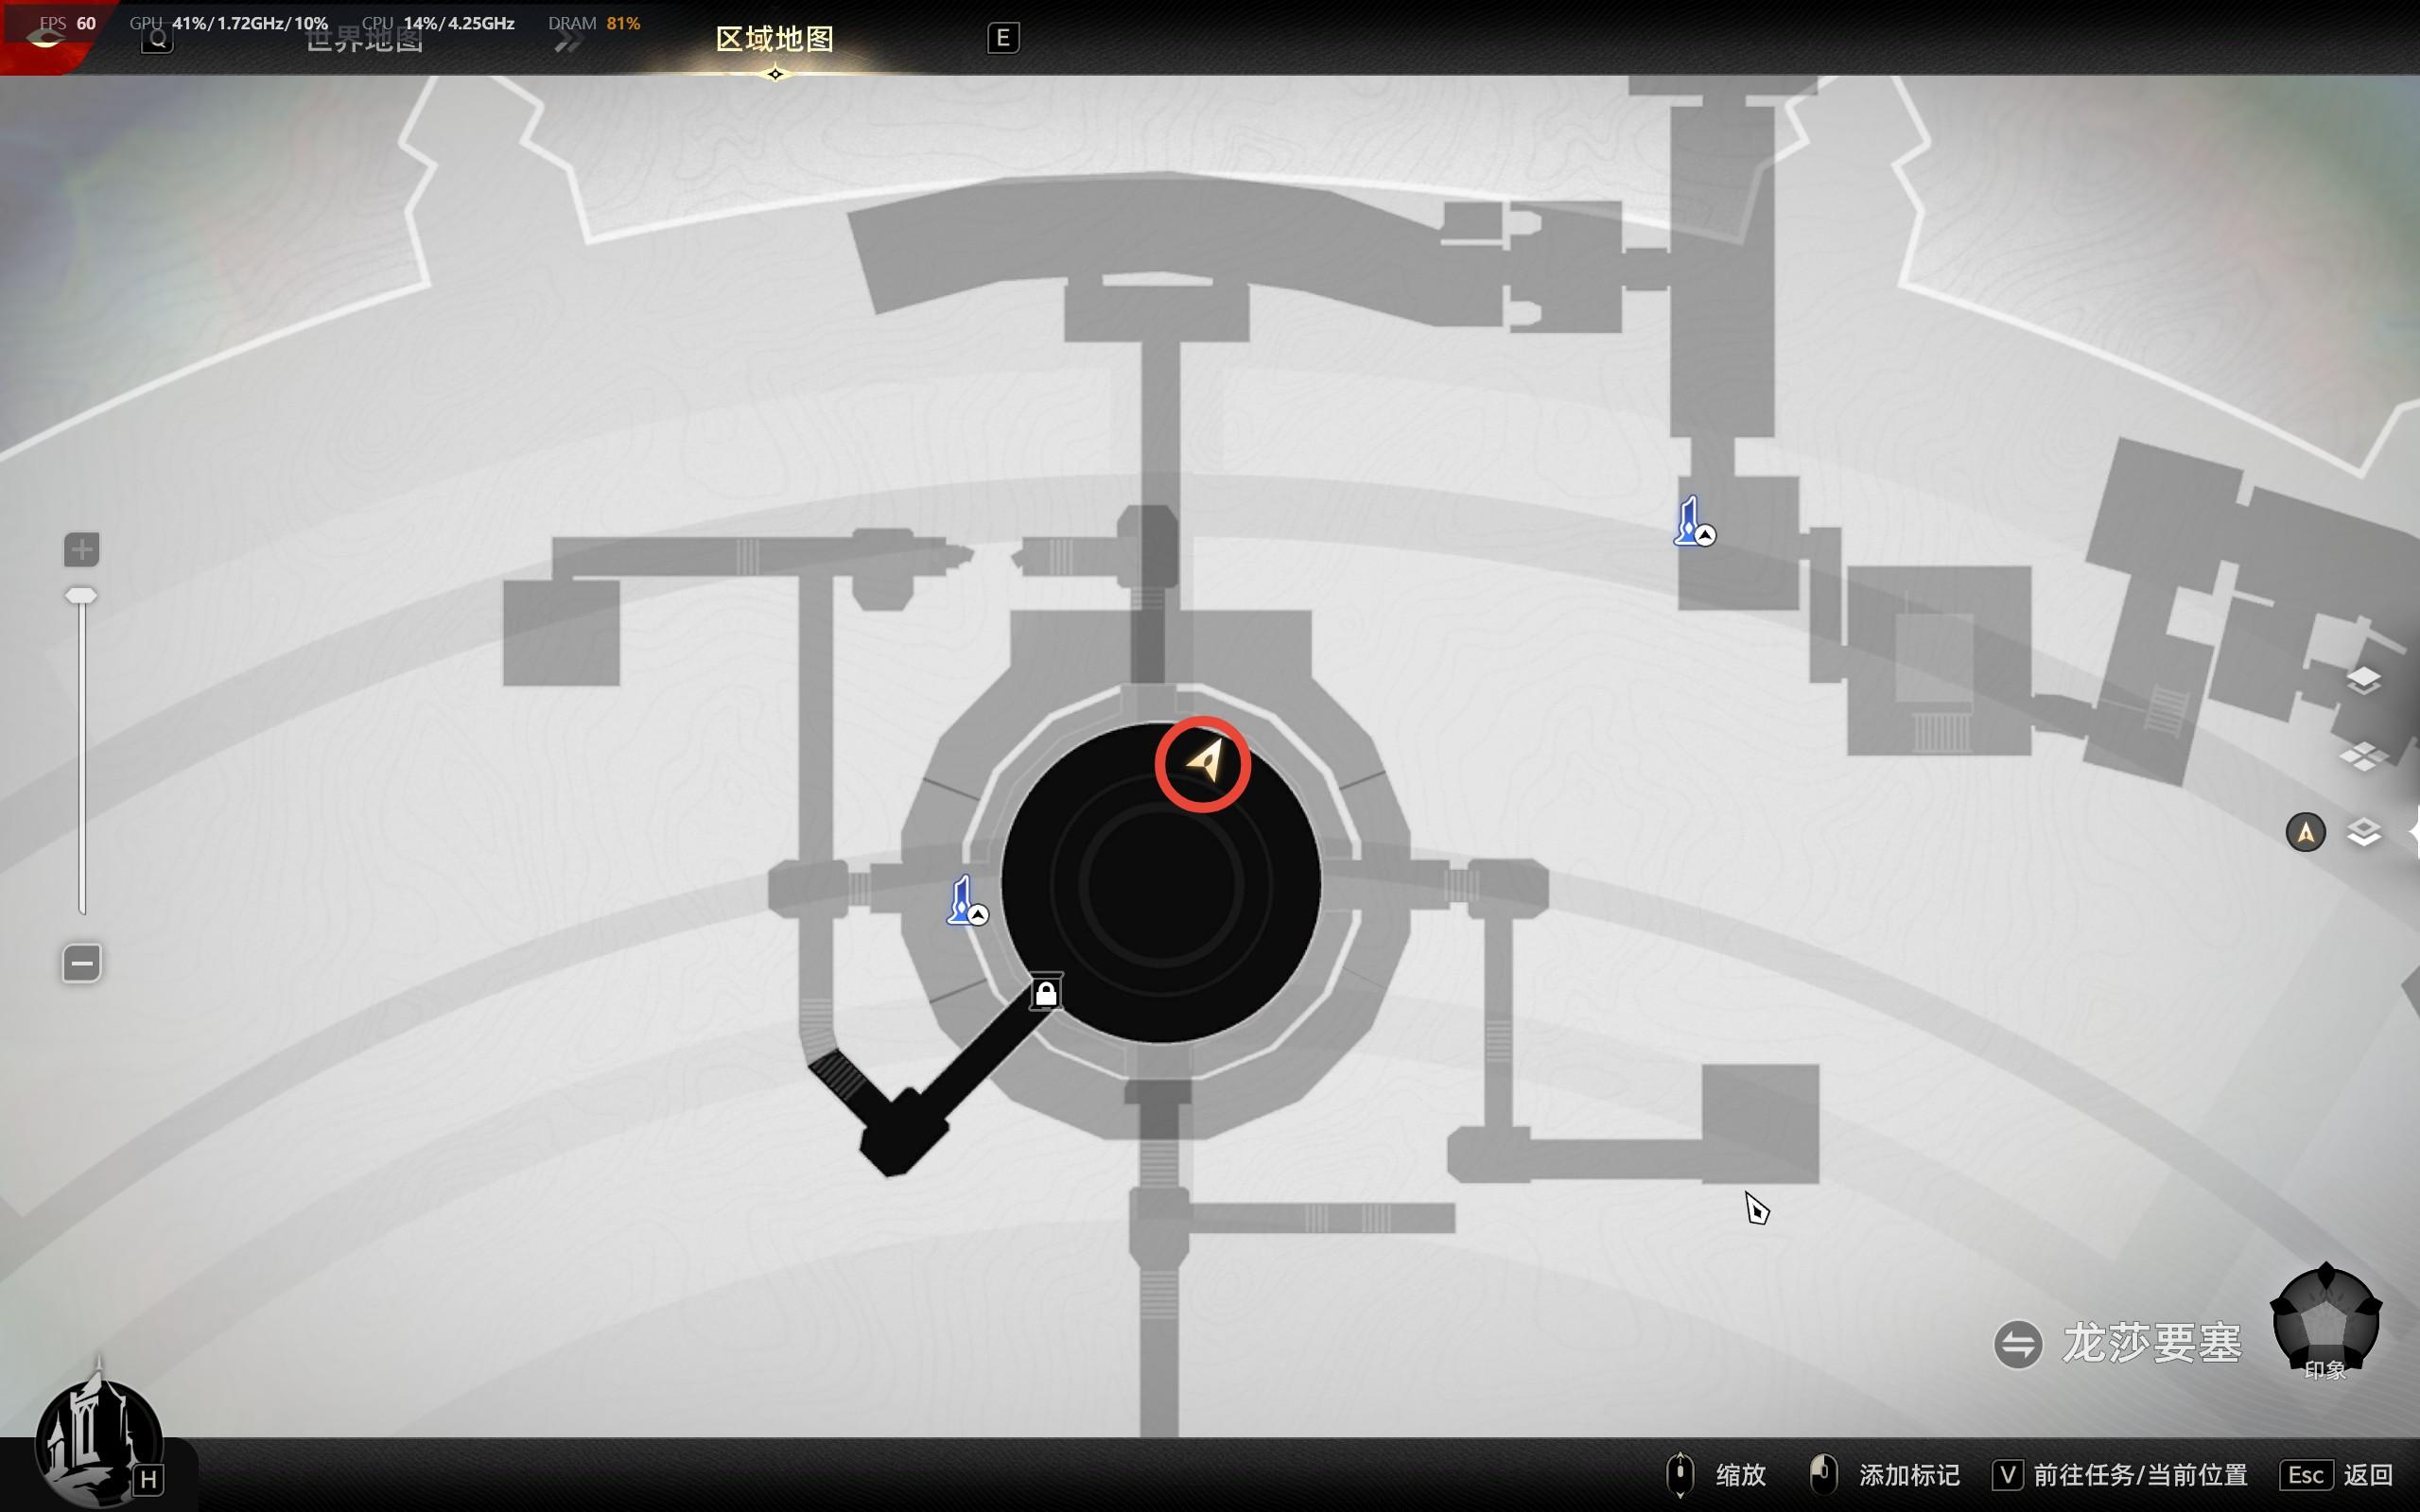
Task: Click the 返回 button next to Esc
Action: [2367, 1475]
